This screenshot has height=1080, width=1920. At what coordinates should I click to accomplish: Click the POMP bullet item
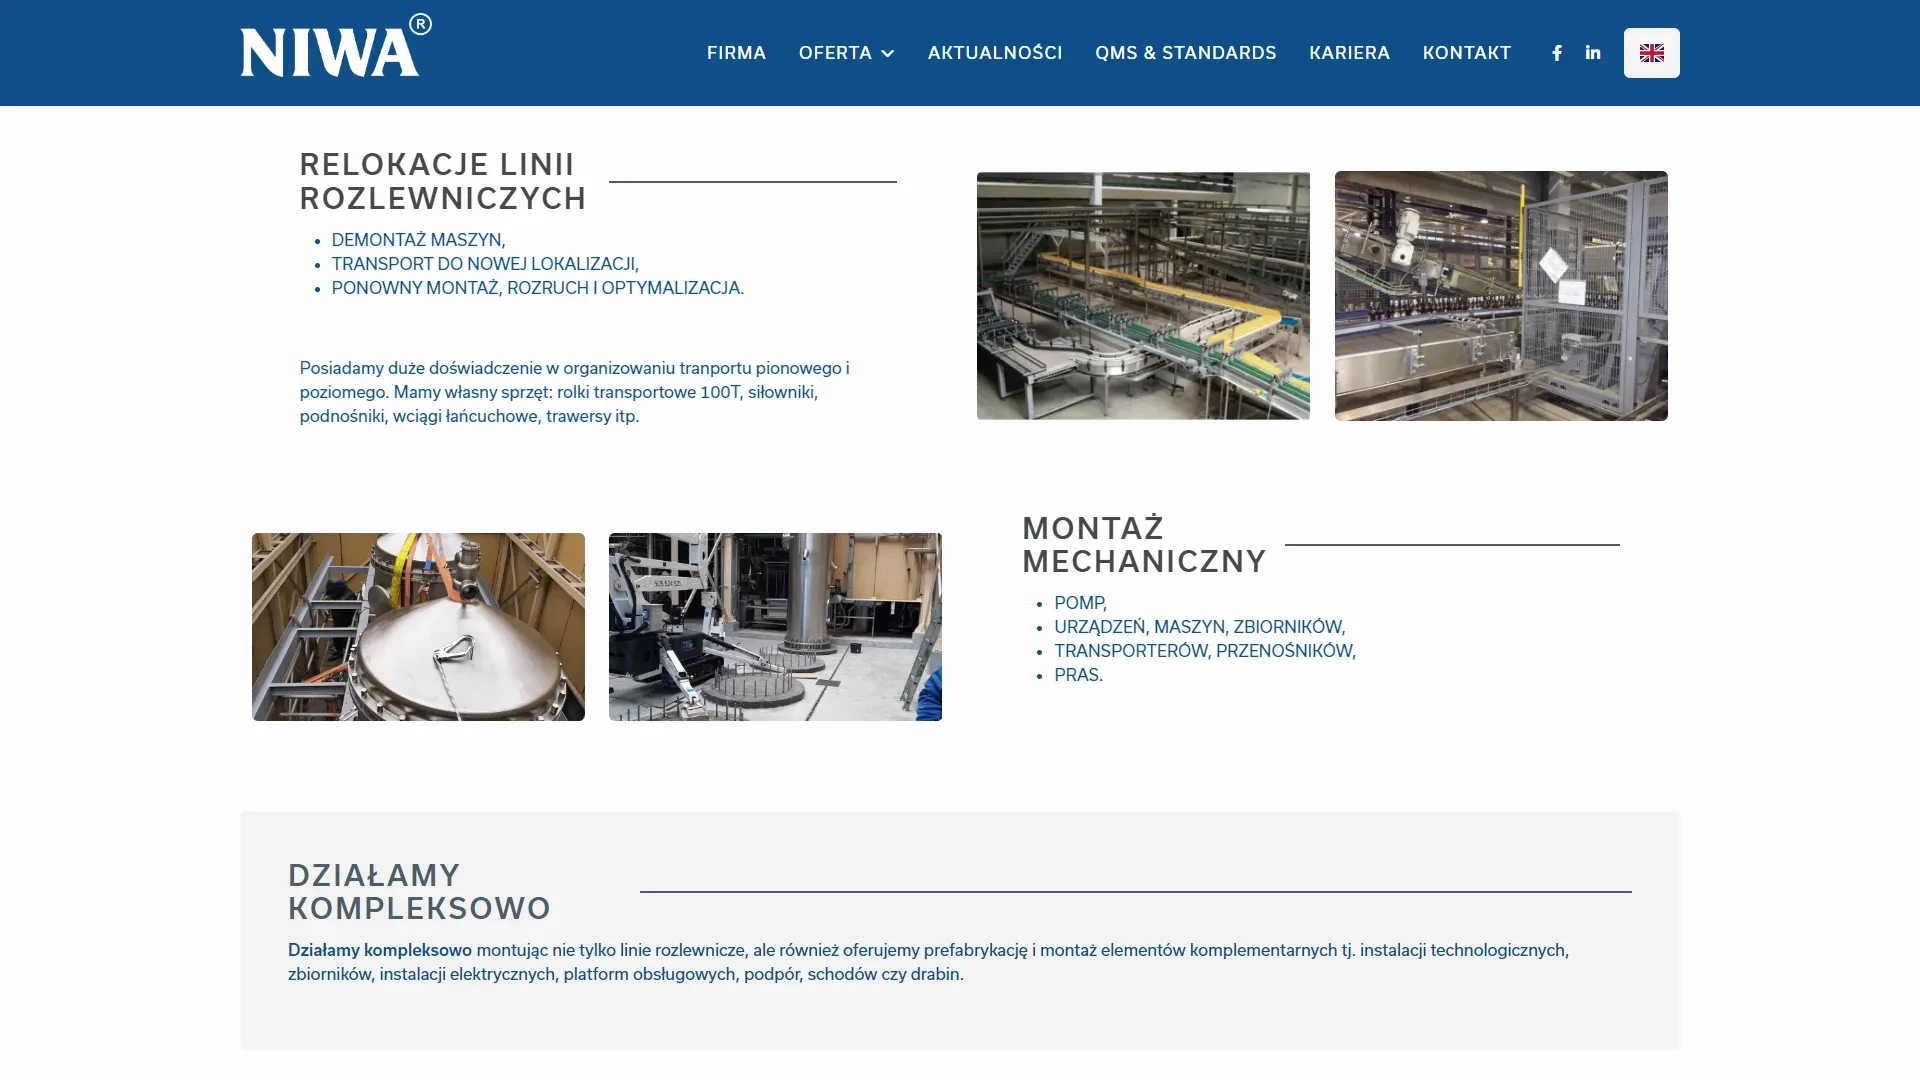[1080, 603]
